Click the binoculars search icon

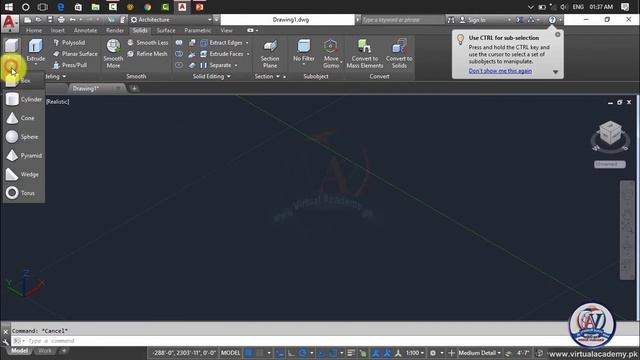coord(451,20)
